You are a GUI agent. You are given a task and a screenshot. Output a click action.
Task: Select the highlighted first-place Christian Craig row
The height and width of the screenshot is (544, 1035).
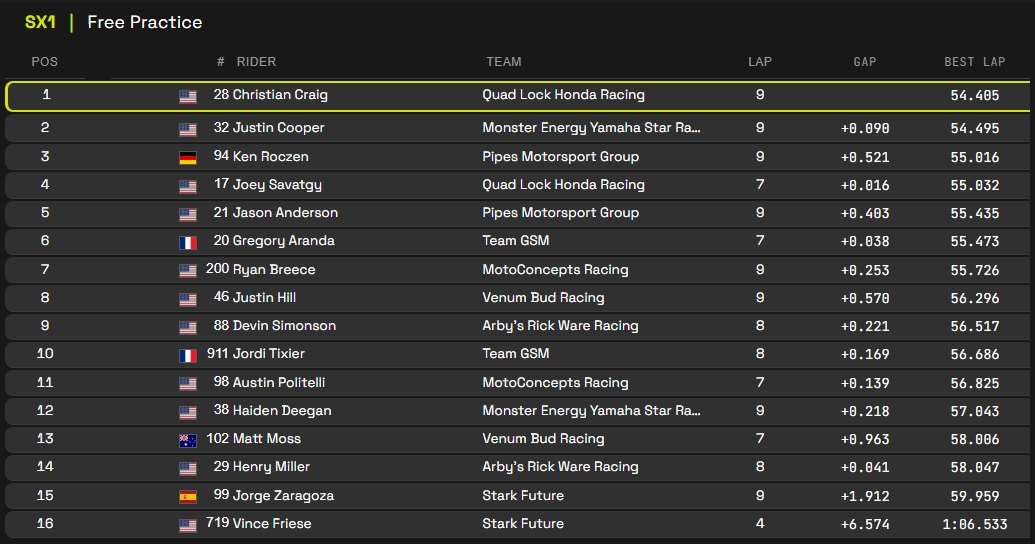(517, 96)
